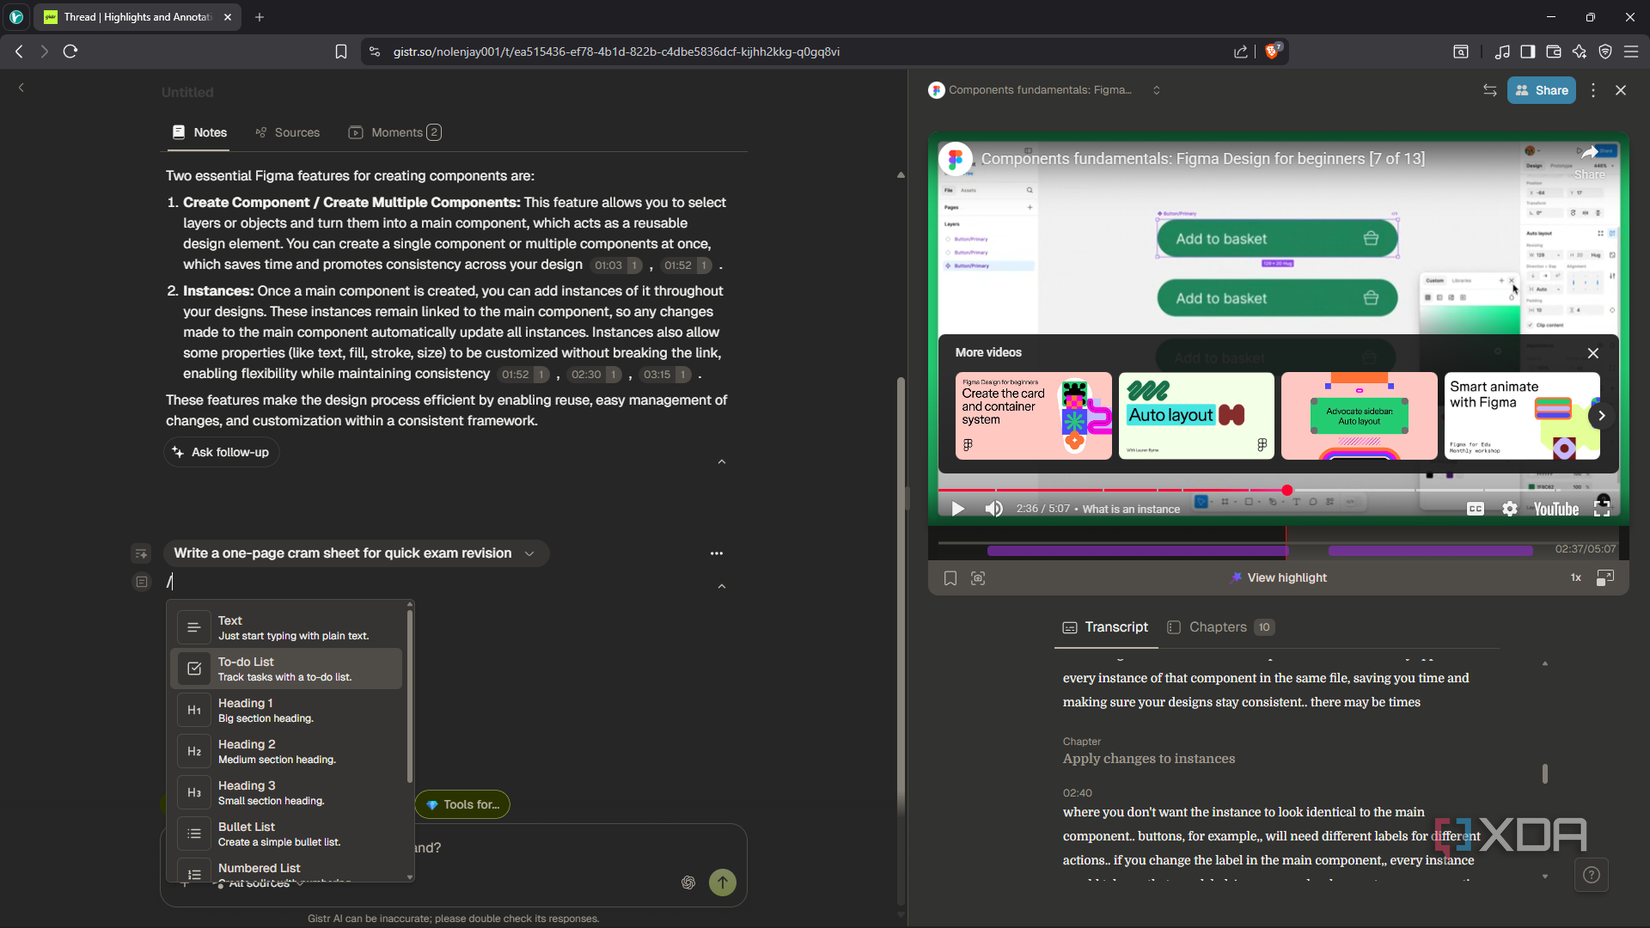Open YouTube video settings gear
This screenshot has width=1650, height=928.
pos(1510,509)
